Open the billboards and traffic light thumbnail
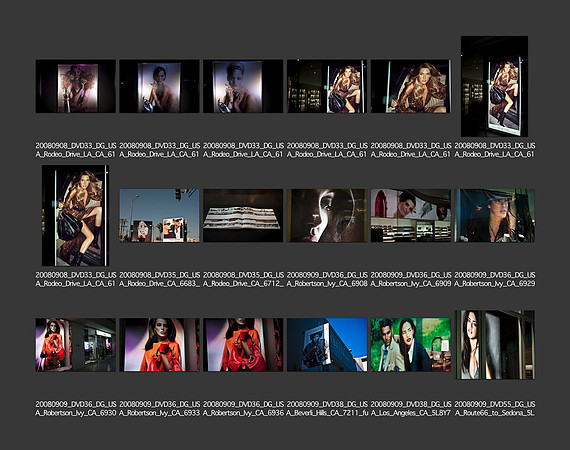570x450 pixels. [159, 216]
